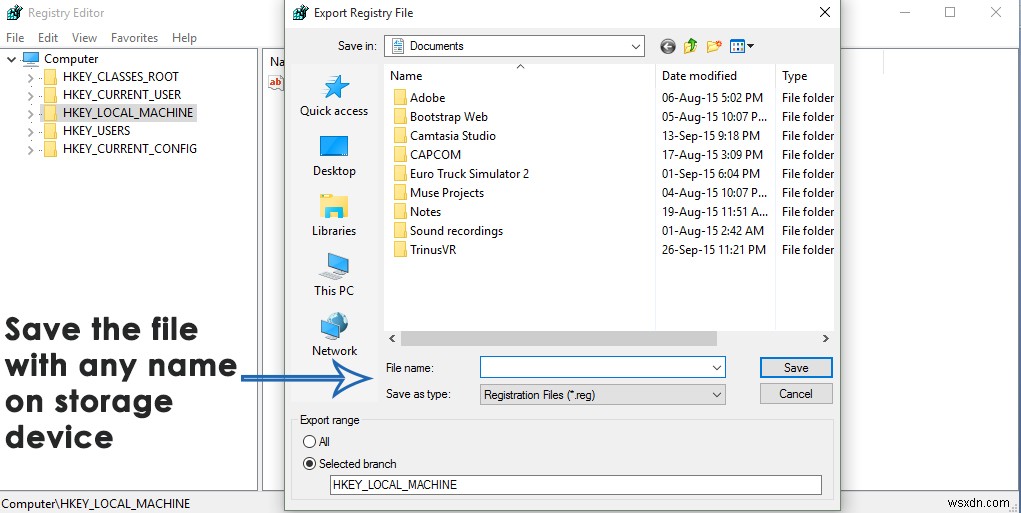The image size is (1021, 513).
Task: Click Registry Editor title bar icon
Action: coord(14,13)
